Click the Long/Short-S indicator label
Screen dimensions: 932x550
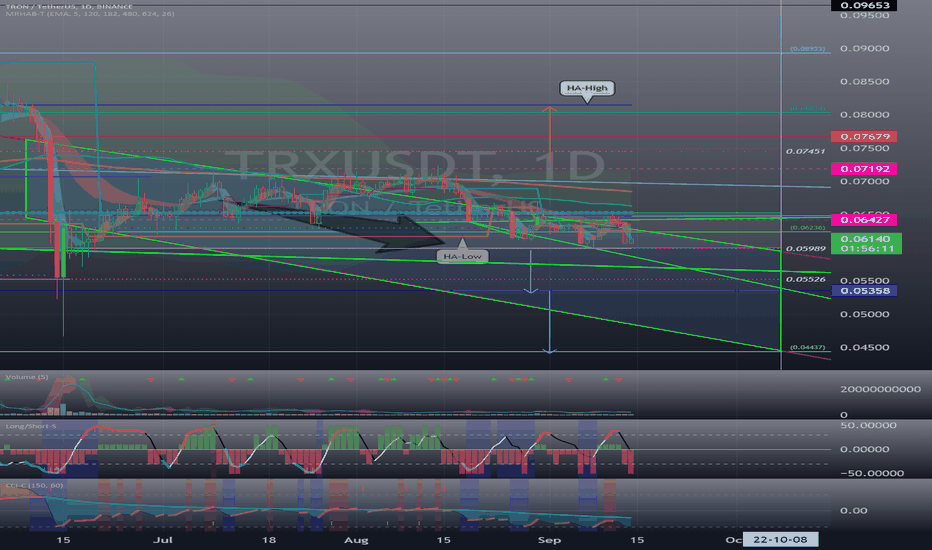[31, 426]
